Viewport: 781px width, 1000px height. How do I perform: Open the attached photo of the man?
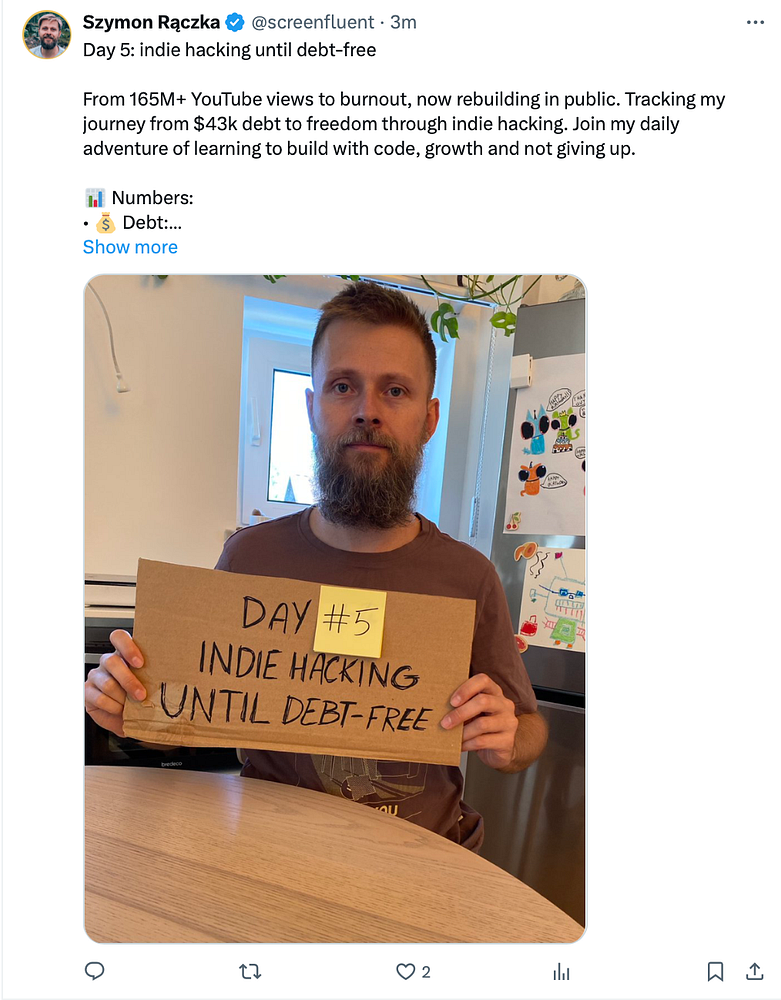click(335, 608)
